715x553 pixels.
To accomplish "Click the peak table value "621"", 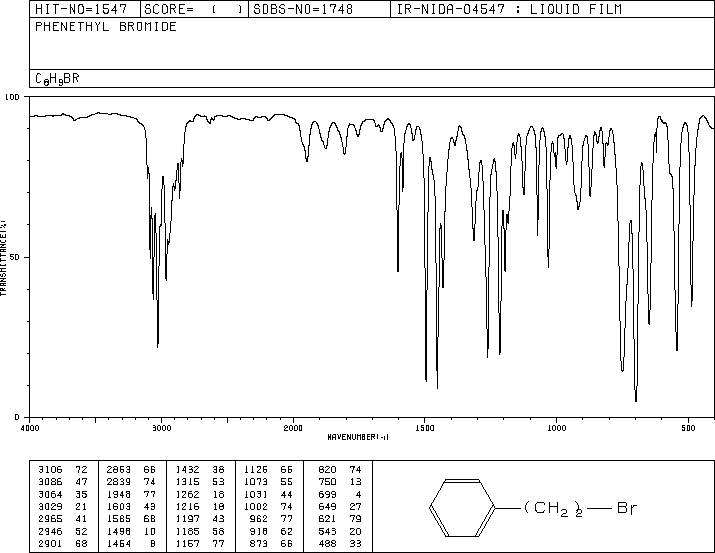I will coord(327,519).
